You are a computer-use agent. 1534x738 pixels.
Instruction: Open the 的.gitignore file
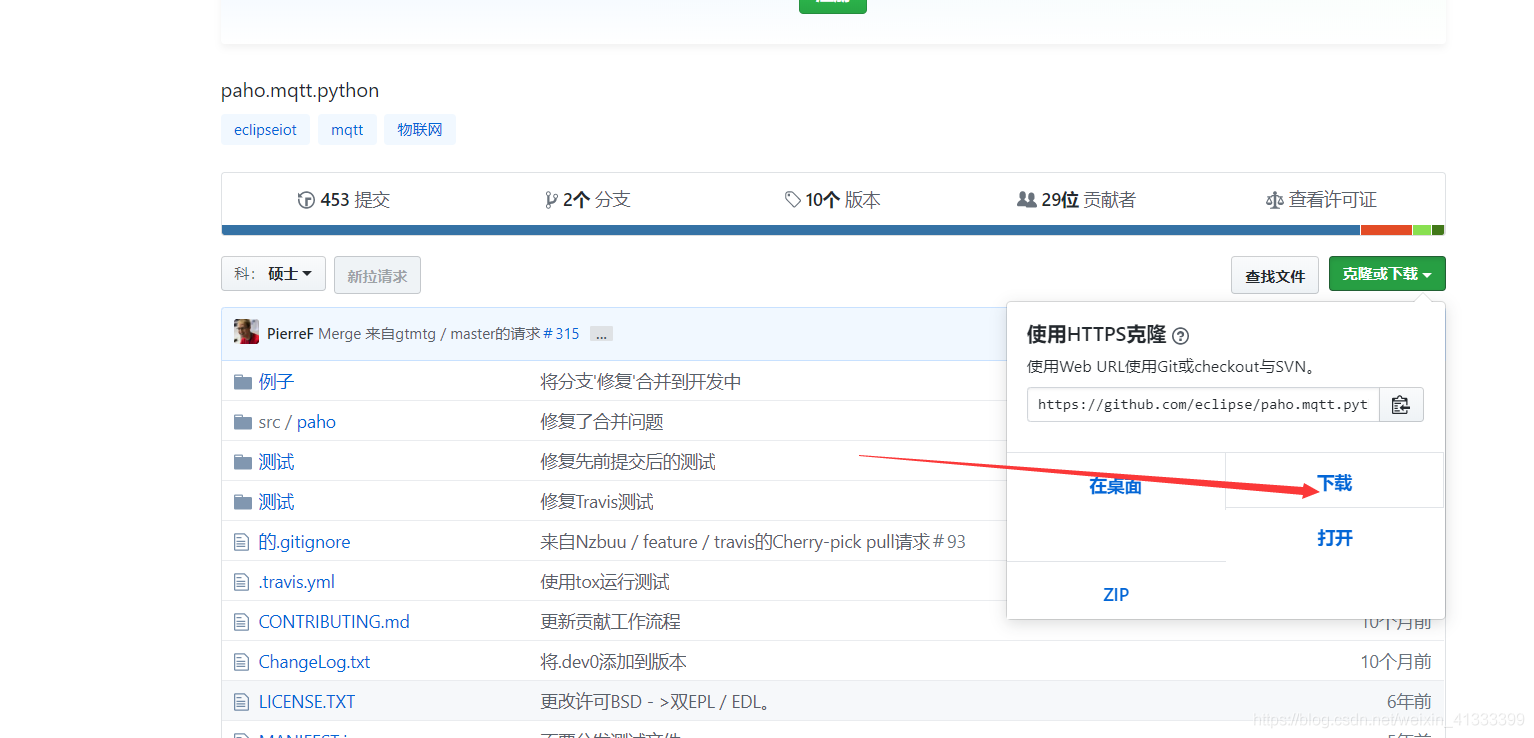click(304, 542)
